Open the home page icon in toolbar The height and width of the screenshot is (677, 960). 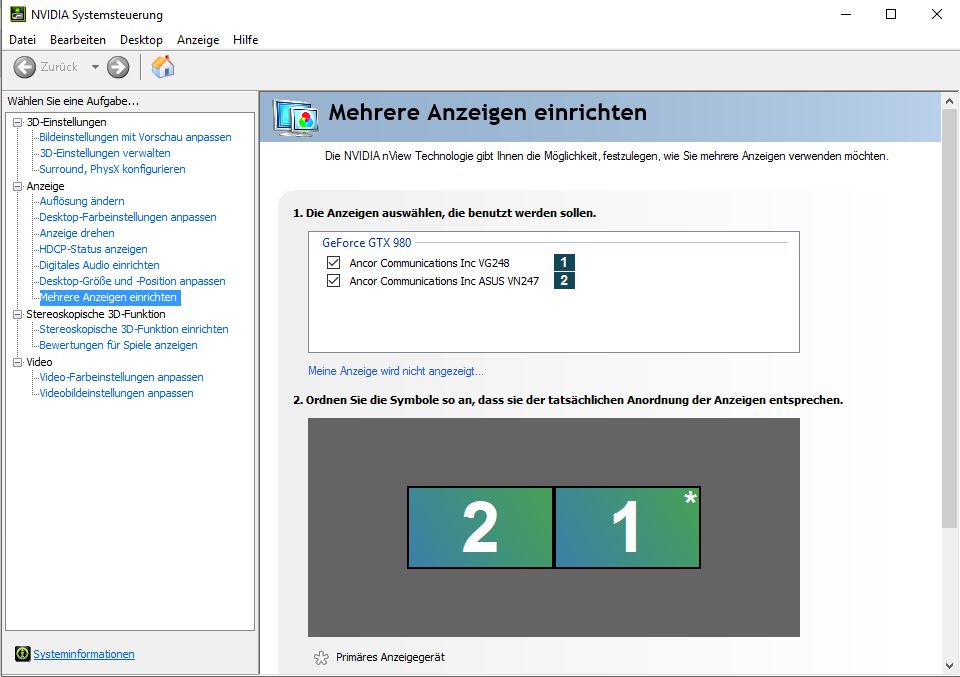point(163,67)
